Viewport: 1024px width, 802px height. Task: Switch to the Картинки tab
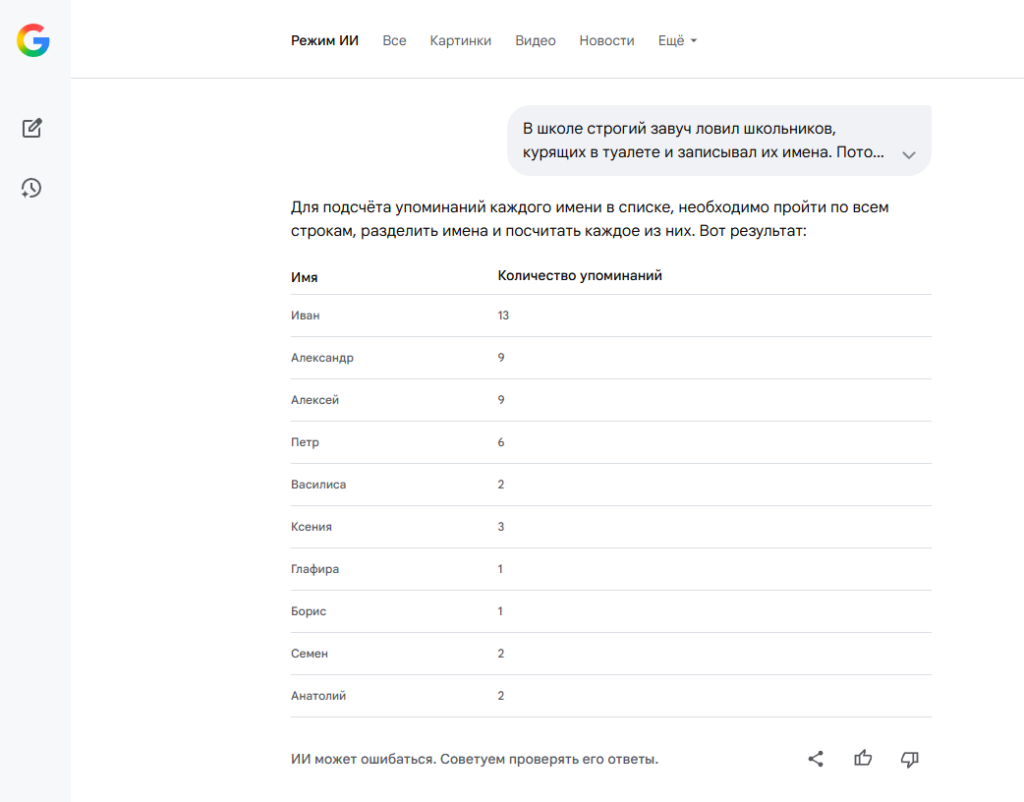point(461,41)
